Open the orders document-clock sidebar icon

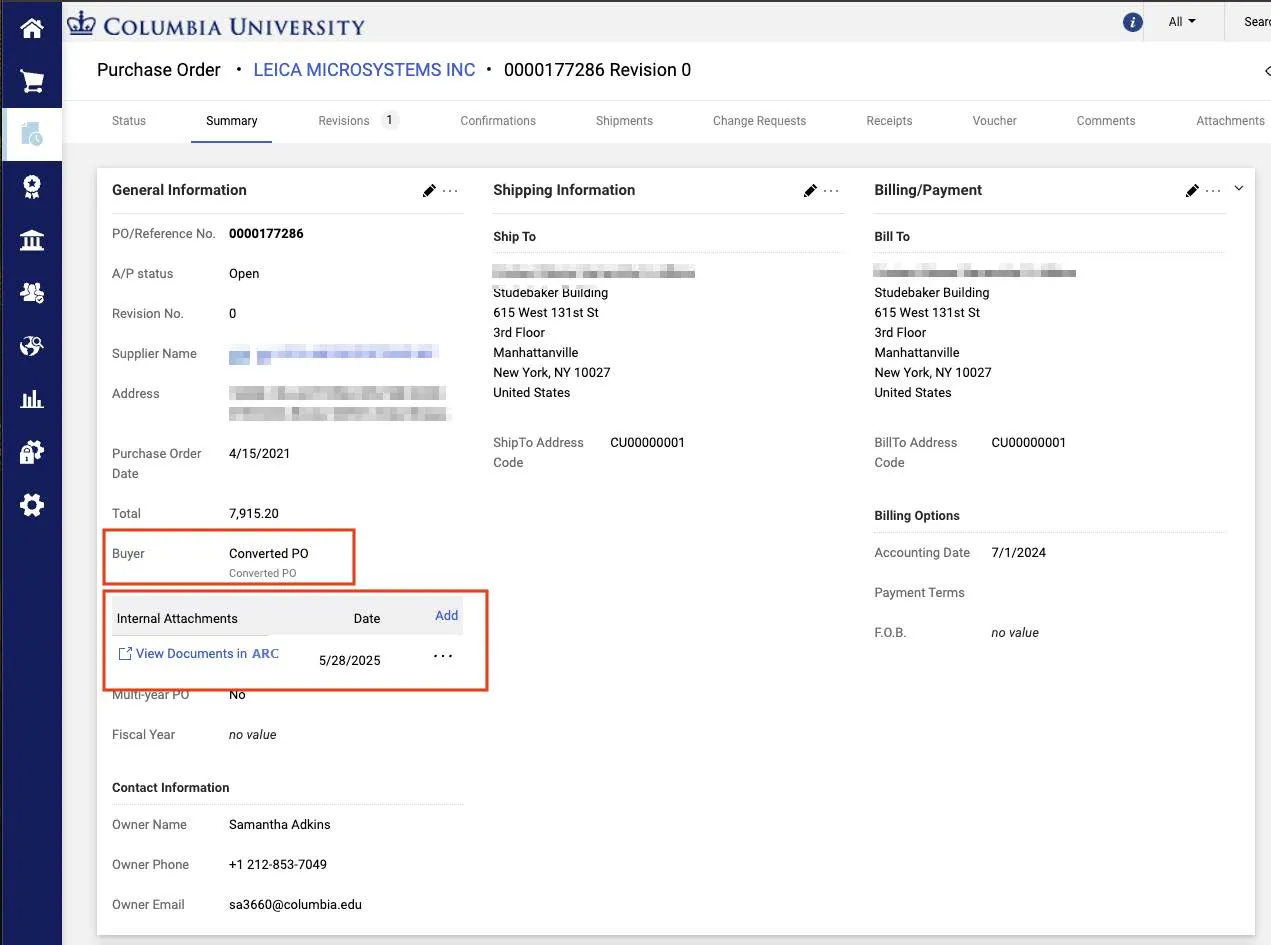[31, 134]
